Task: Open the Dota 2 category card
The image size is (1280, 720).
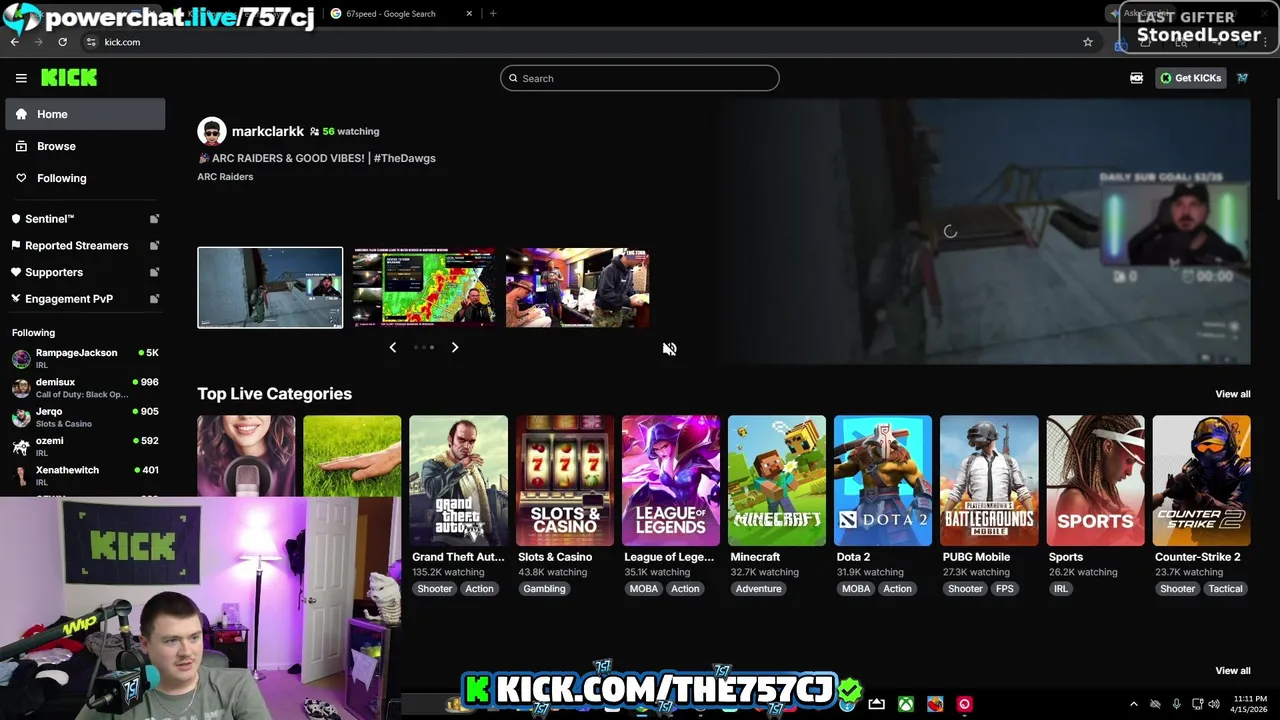Action: (x=882, y=481)
